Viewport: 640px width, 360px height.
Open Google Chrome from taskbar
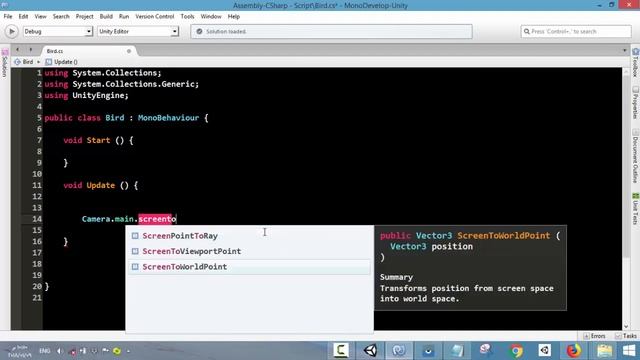516,351
